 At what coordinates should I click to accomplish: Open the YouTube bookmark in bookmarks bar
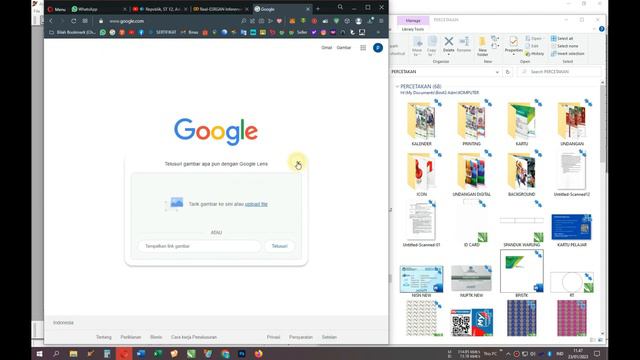click(x=131, y=32)
